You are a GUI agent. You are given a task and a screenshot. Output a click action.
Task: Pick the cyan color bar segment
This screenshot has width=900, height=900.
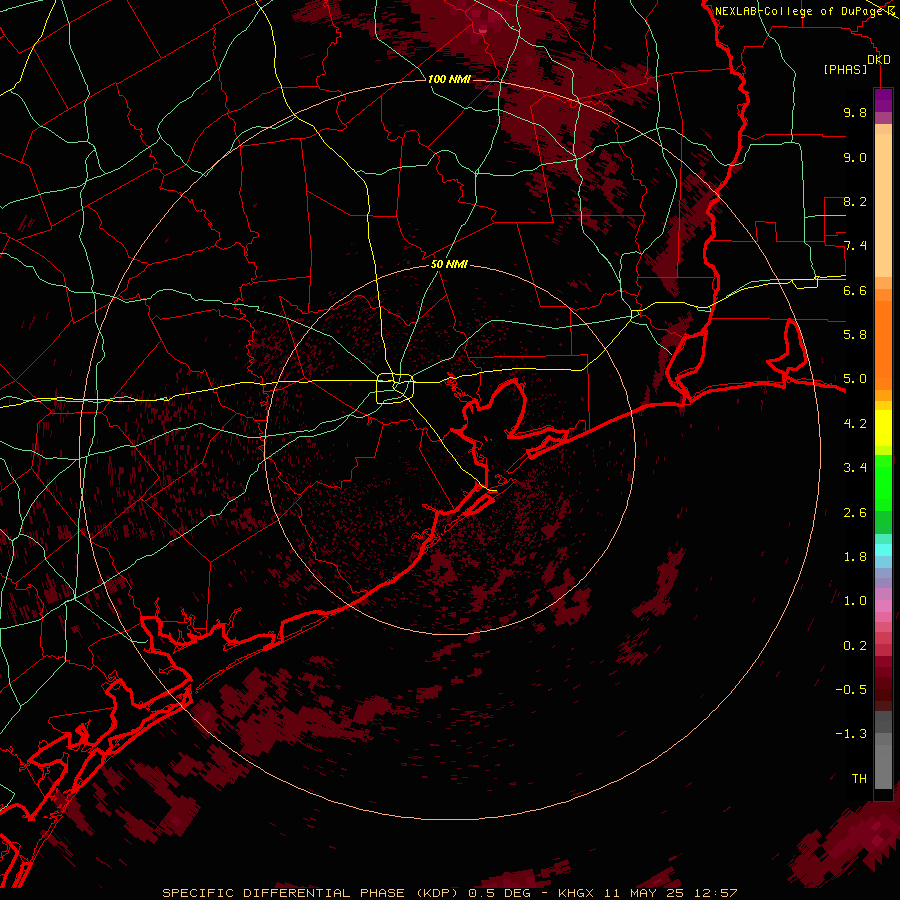click(x=883, y=550)
